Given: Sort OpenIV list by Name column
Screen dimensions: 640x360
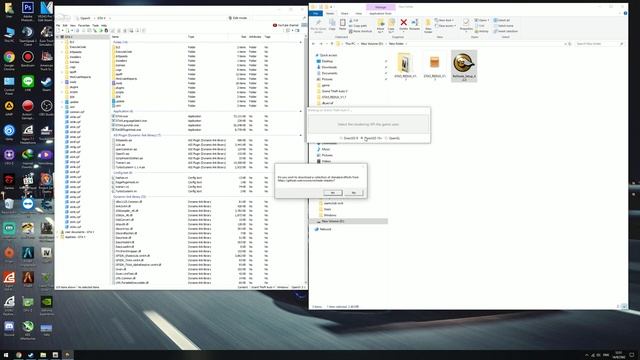Looking at the screenshot, I should [116, 37].
